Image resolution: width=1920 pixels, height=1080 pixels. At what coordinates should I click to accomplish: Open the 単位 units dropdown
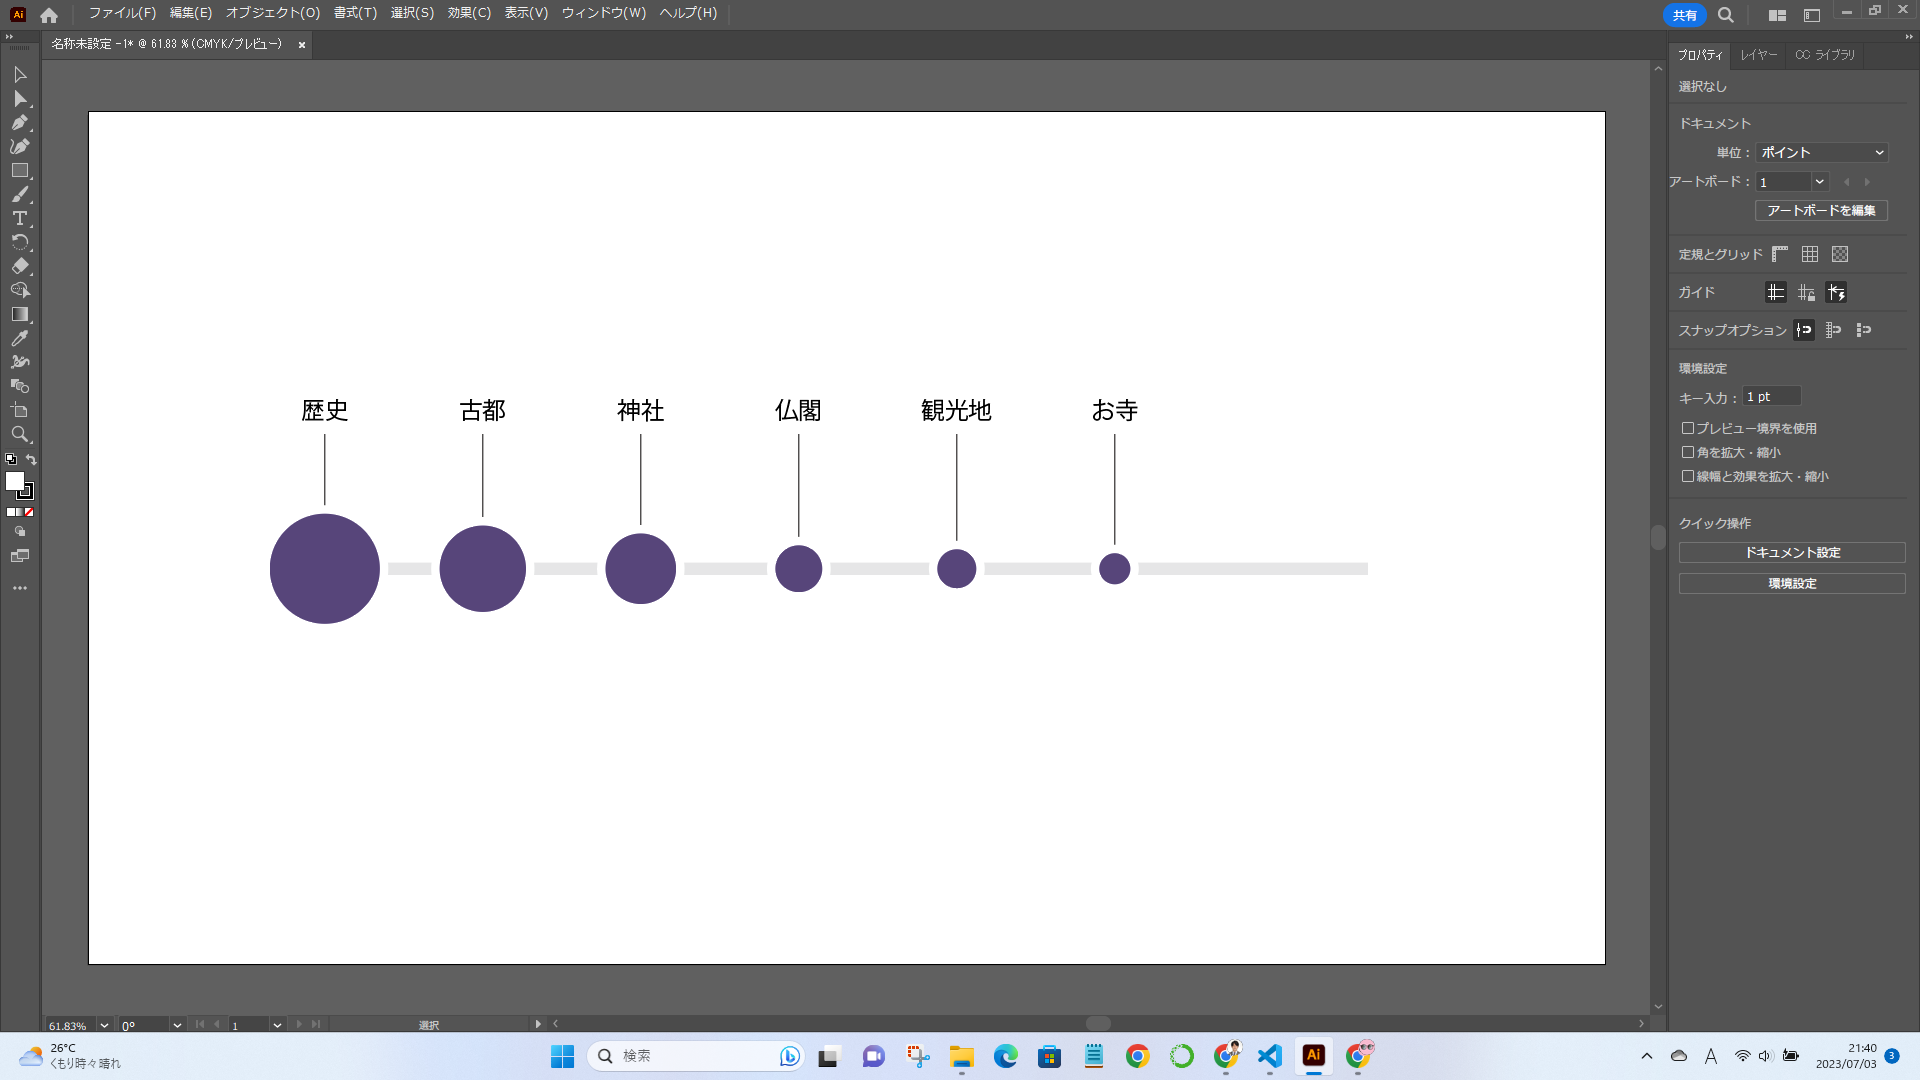1821,153
